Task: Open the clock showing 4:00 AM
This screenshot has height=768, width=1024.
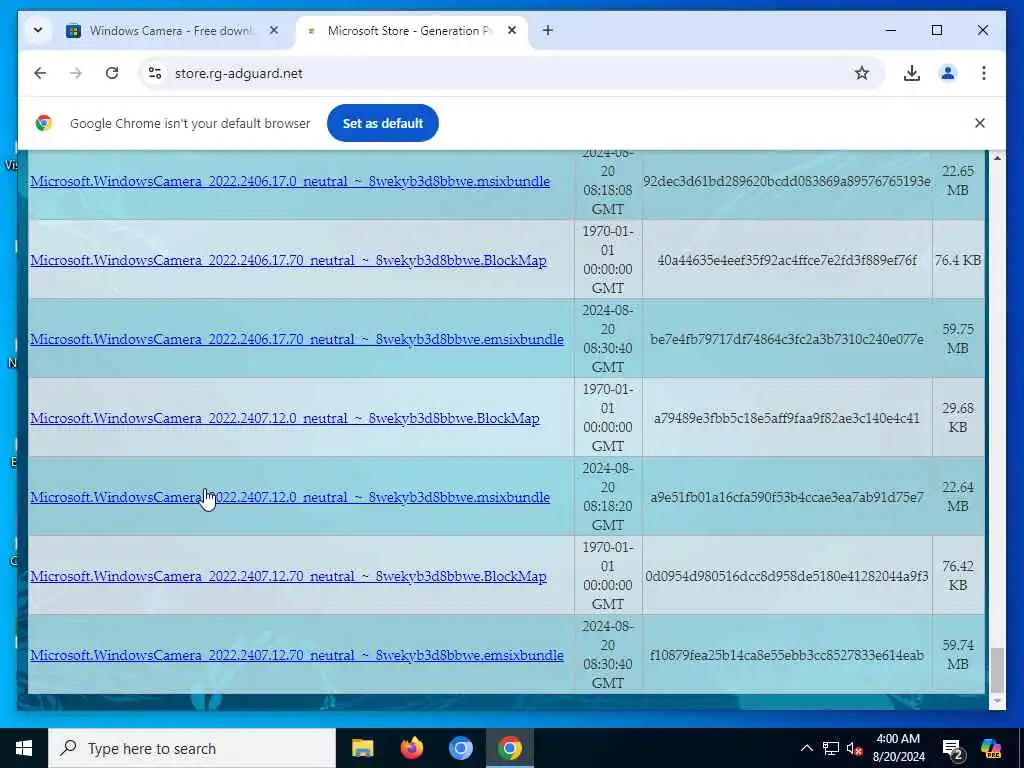Action: 899,748
